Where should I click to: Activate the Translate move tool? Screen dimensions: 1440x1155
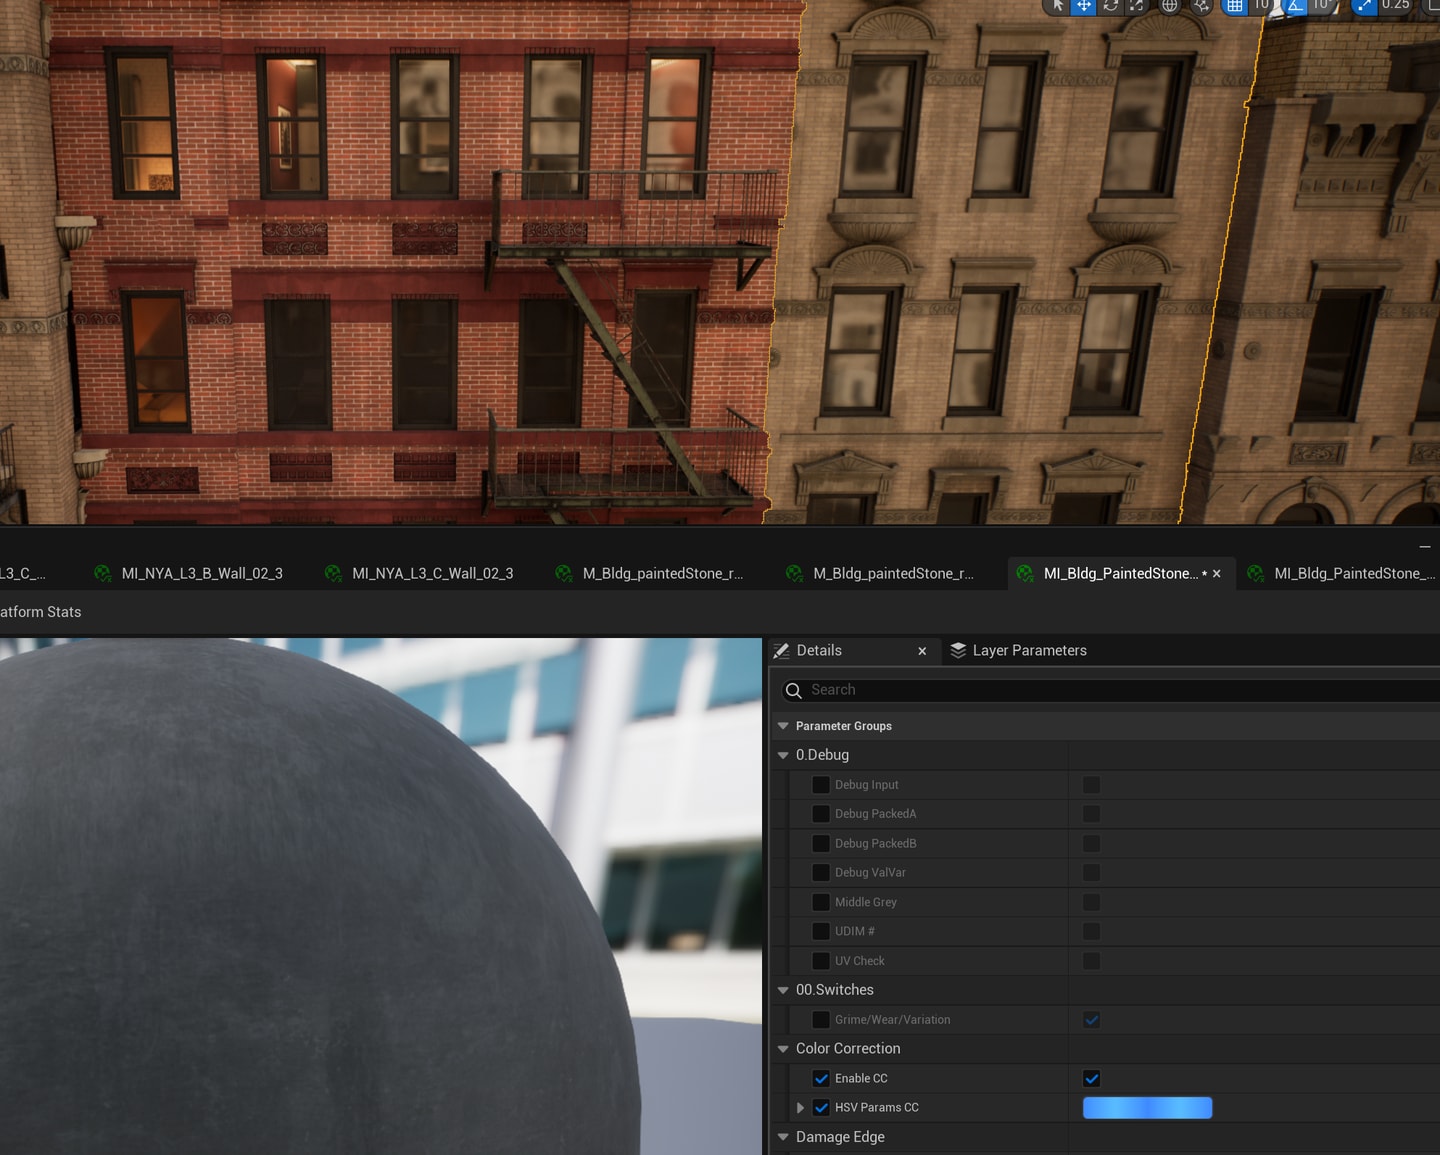1084,5
